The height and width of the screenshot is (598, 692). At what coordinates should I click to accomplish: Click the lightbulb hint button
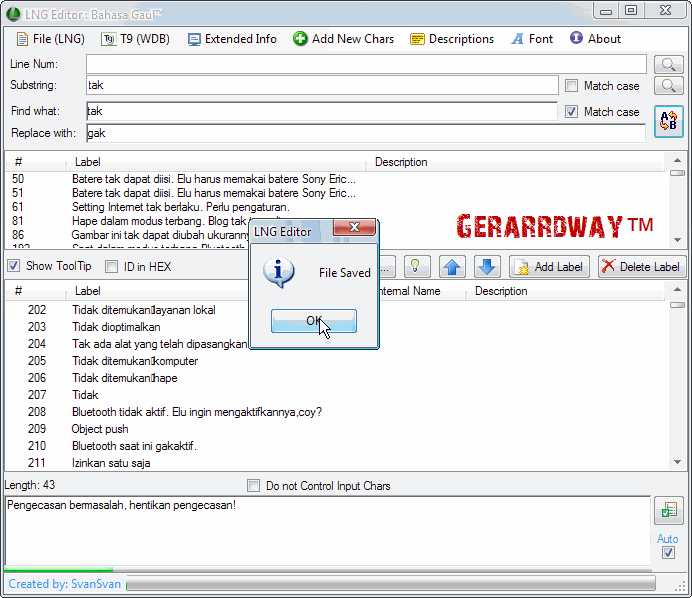[418, 266]
